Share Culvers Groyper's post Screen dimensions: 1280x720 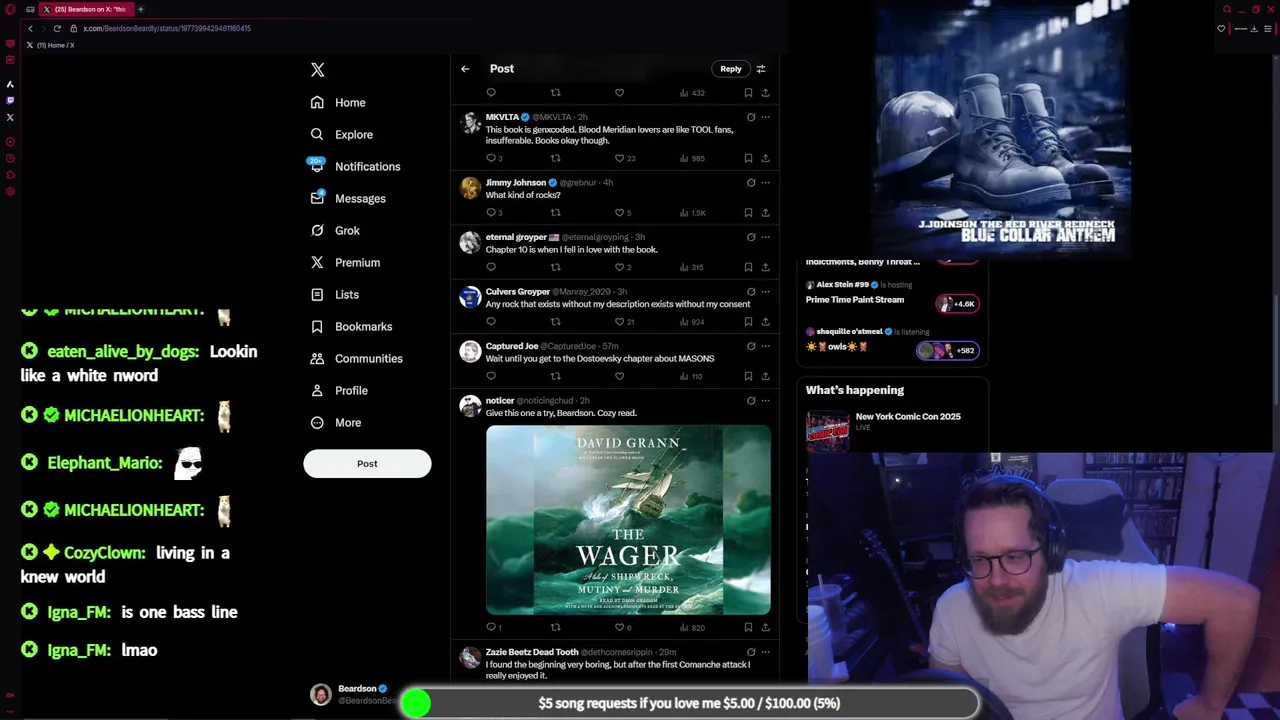click(x=765, y=322)
